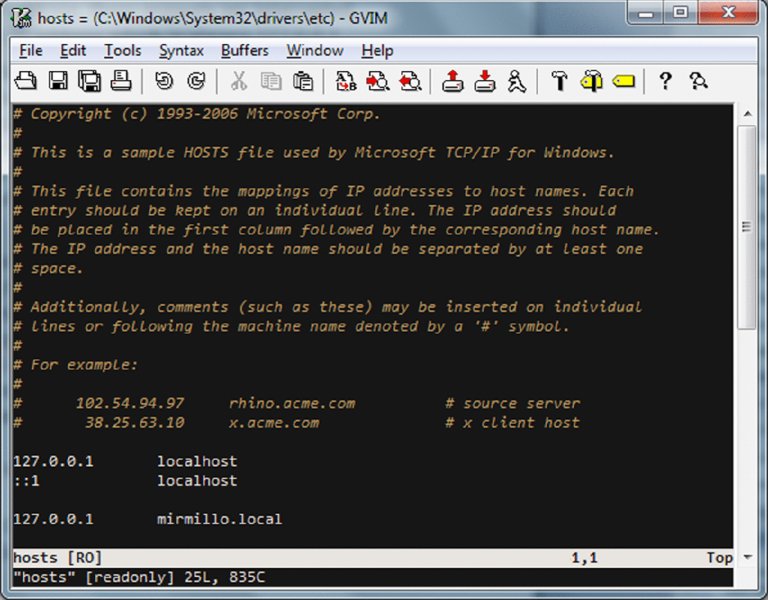Click the '1,1' cursor position indicator
This screenshot has width=768, height=600.
(585, 558)
